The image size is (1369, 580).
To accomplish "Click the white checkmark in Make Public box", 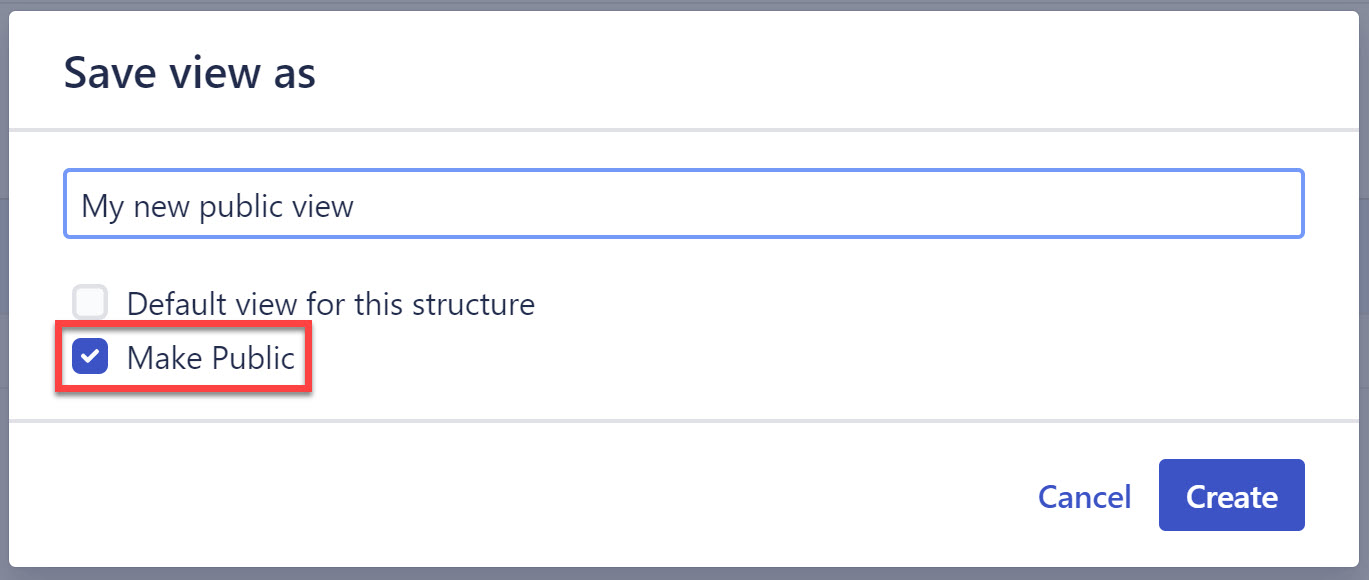I will coord(90,357).
